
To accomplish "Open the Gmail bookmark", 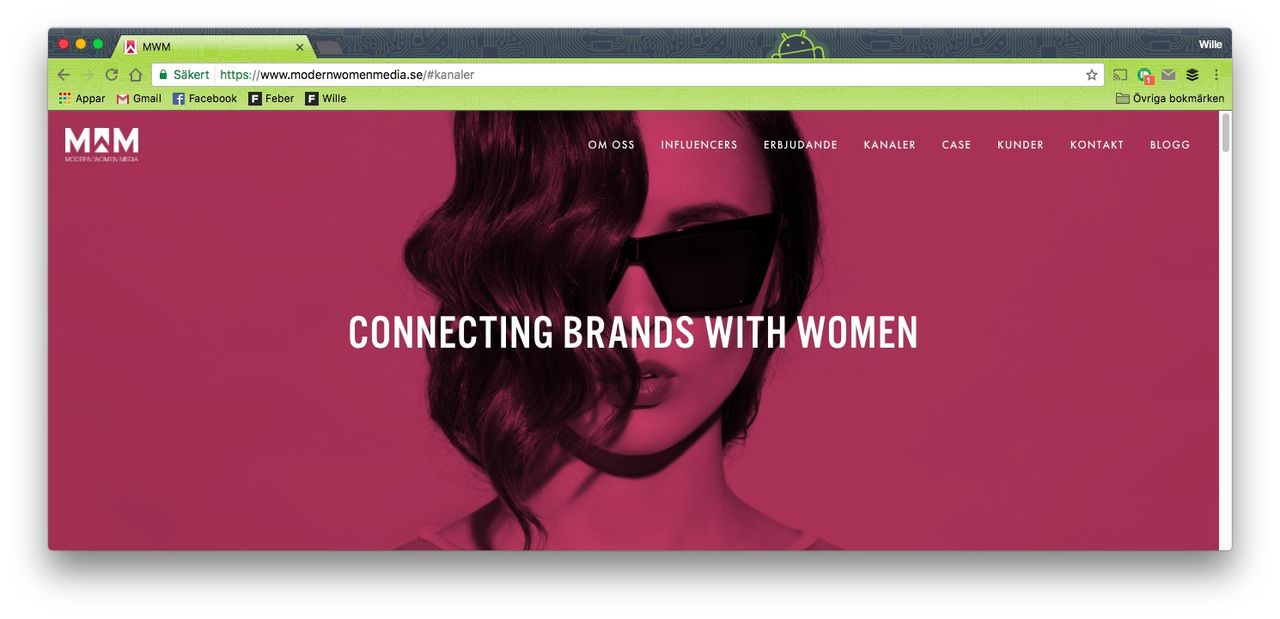I will 139,99.
